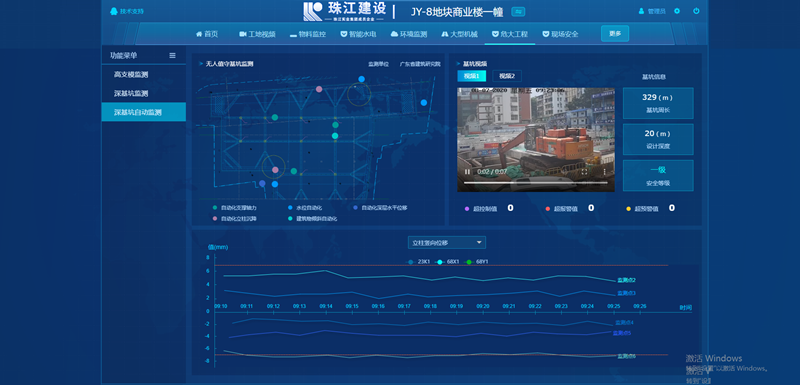The height and width of the screenshot is (385, 800).
Task: Click the empty yellow circle on the map
Action: point(359,94)
